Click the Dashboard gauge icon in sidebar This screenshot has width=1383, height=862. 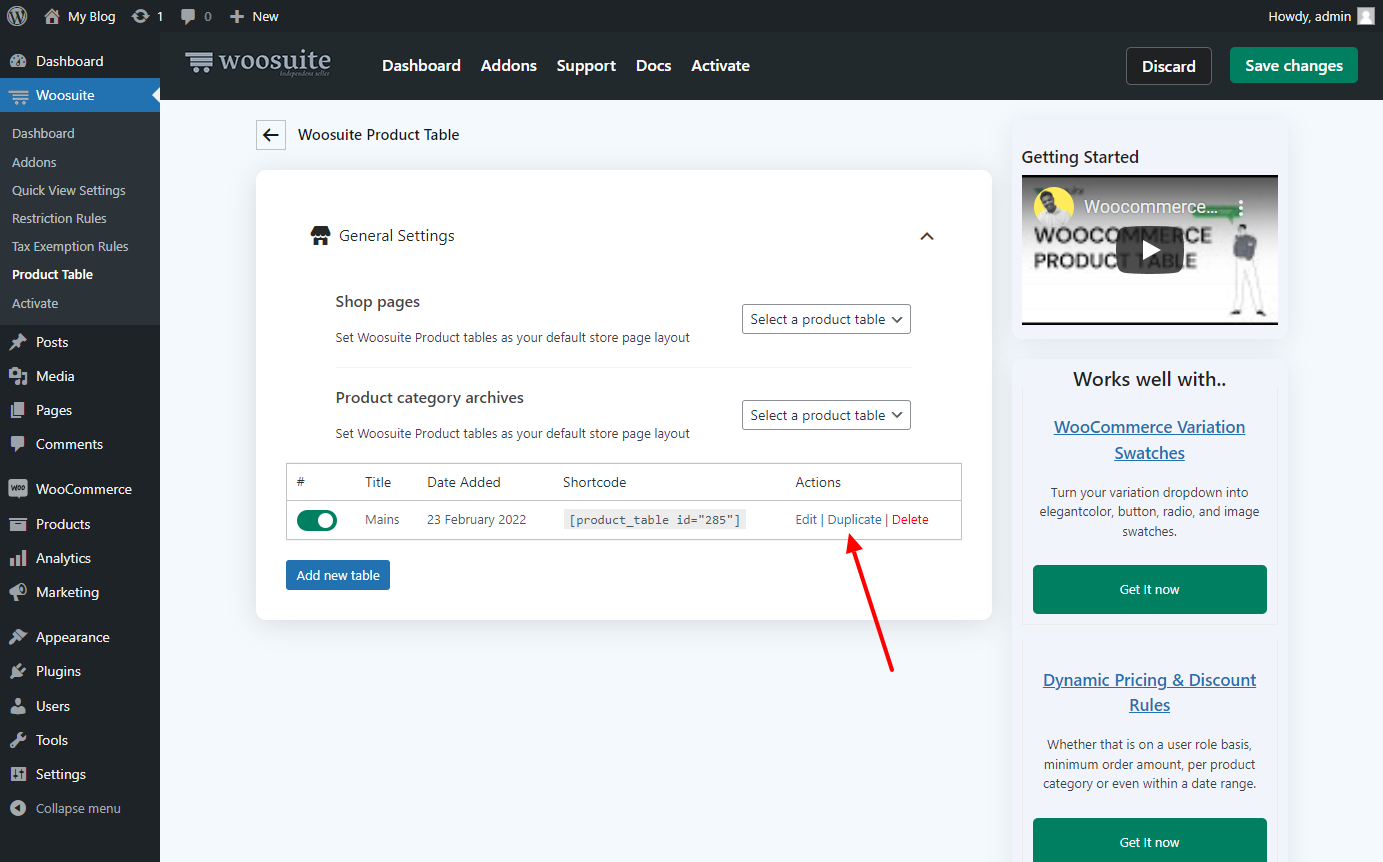18,61
